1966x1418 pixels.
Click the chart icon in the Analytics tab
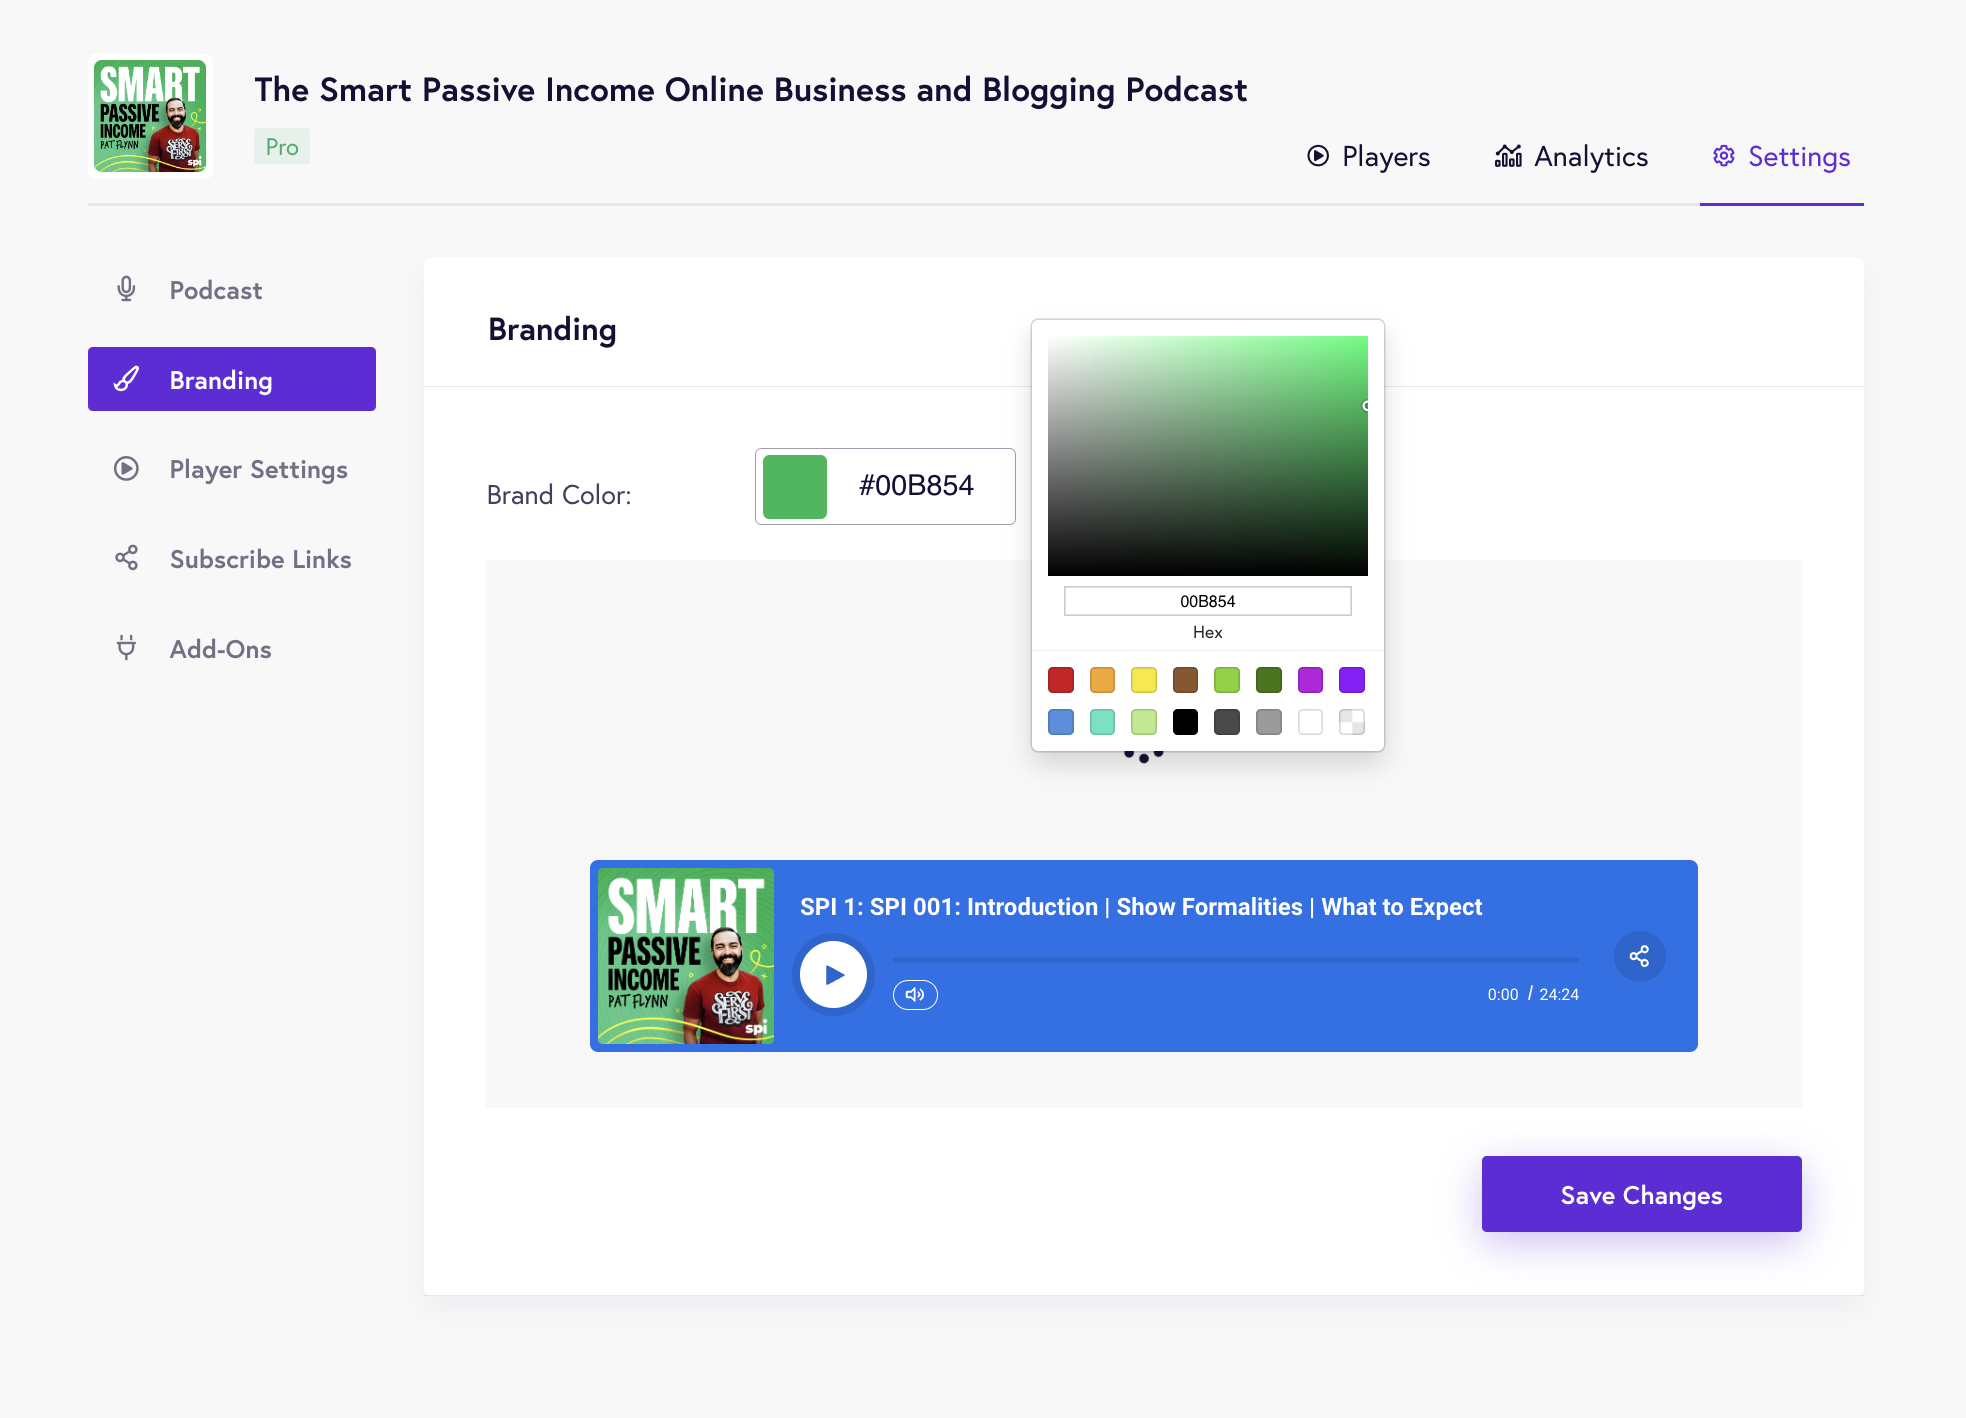[x=1508, y=156]
